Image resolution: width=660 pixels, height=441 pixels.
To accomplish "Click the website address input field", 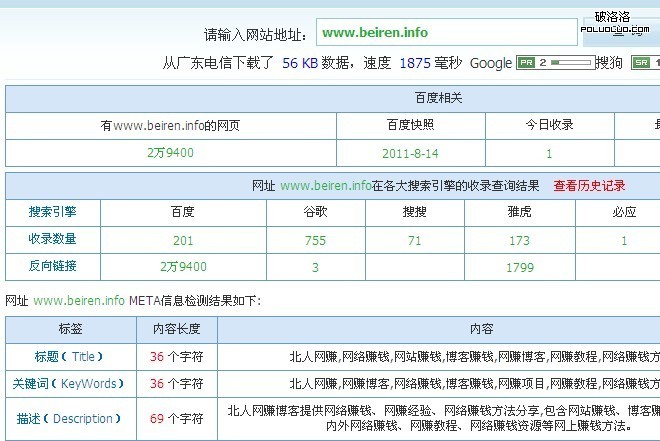I will [447, 32].
